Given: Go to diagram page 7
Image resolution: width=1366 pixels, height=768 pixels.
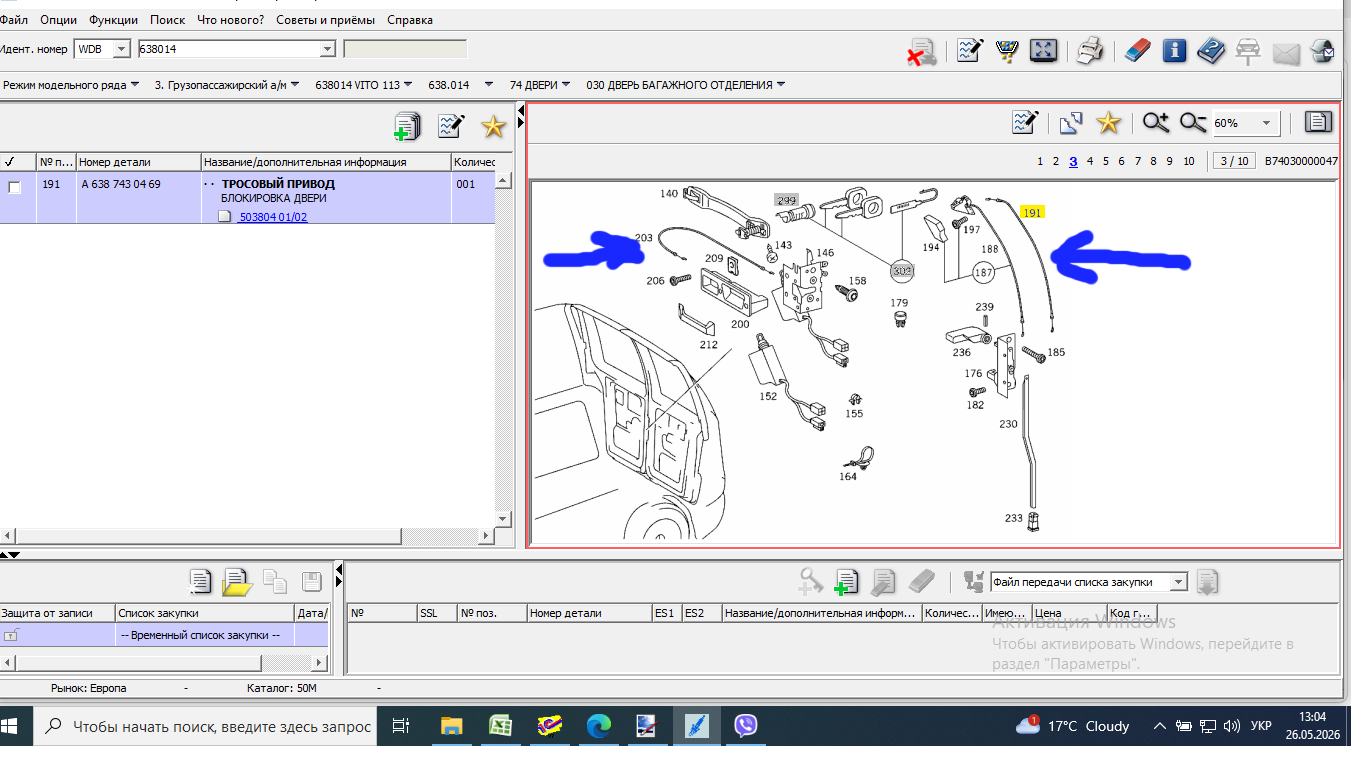Looking at the screenshot, I should 1137,161.
